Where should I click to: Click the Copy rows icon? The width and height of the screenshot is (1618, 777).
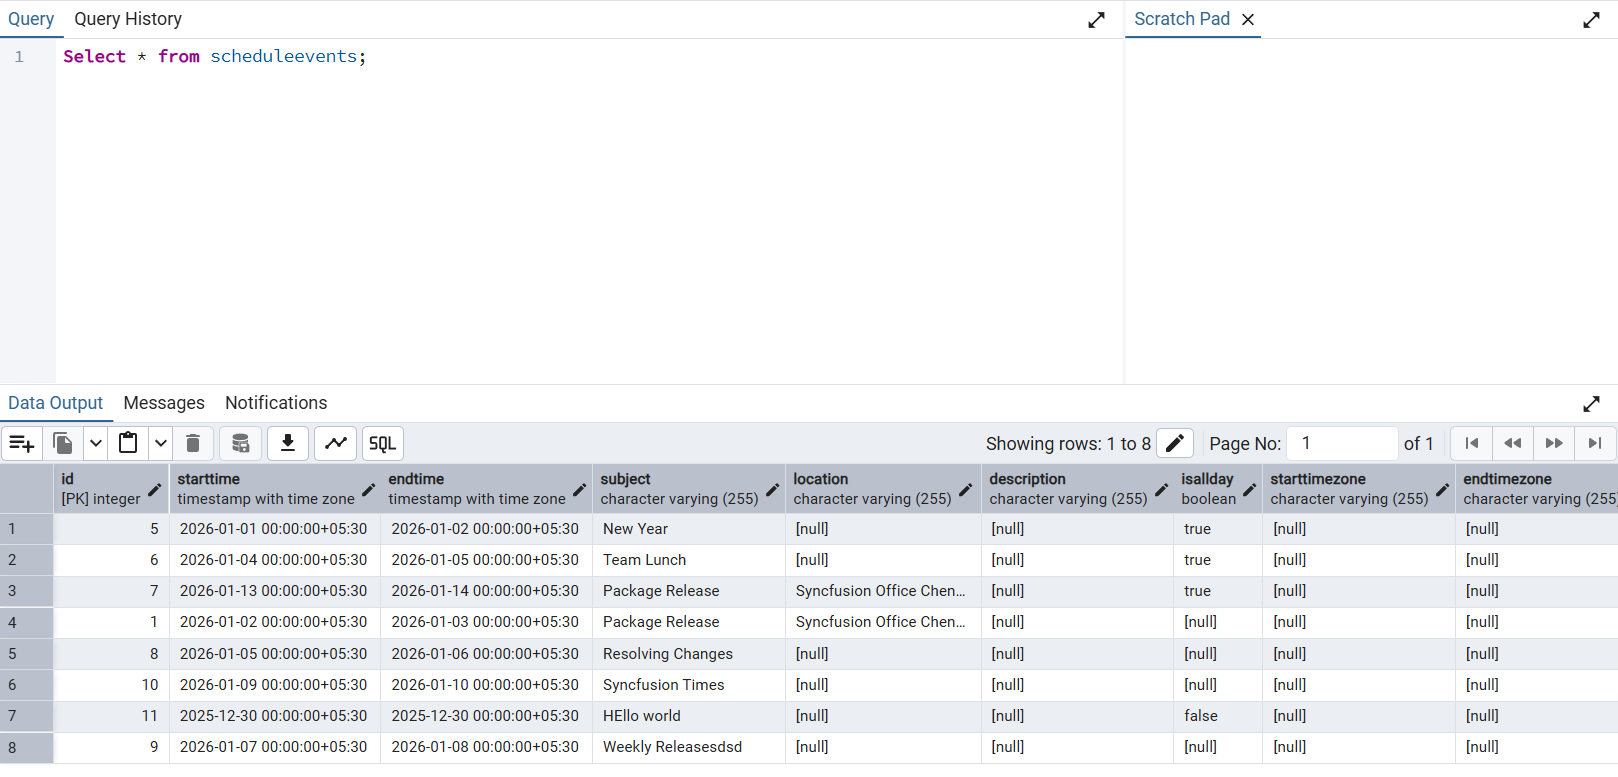[x=62, y=443]
